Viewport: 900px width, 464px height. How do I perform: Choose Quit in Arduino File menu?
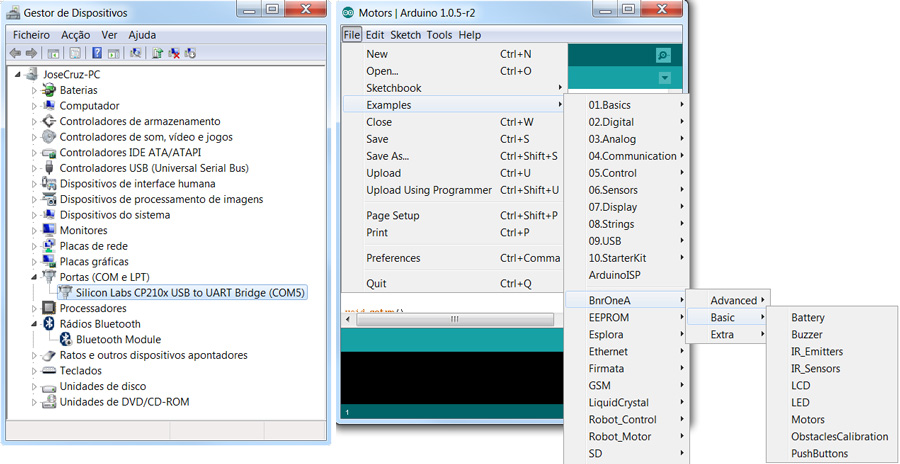click(453, 283)
